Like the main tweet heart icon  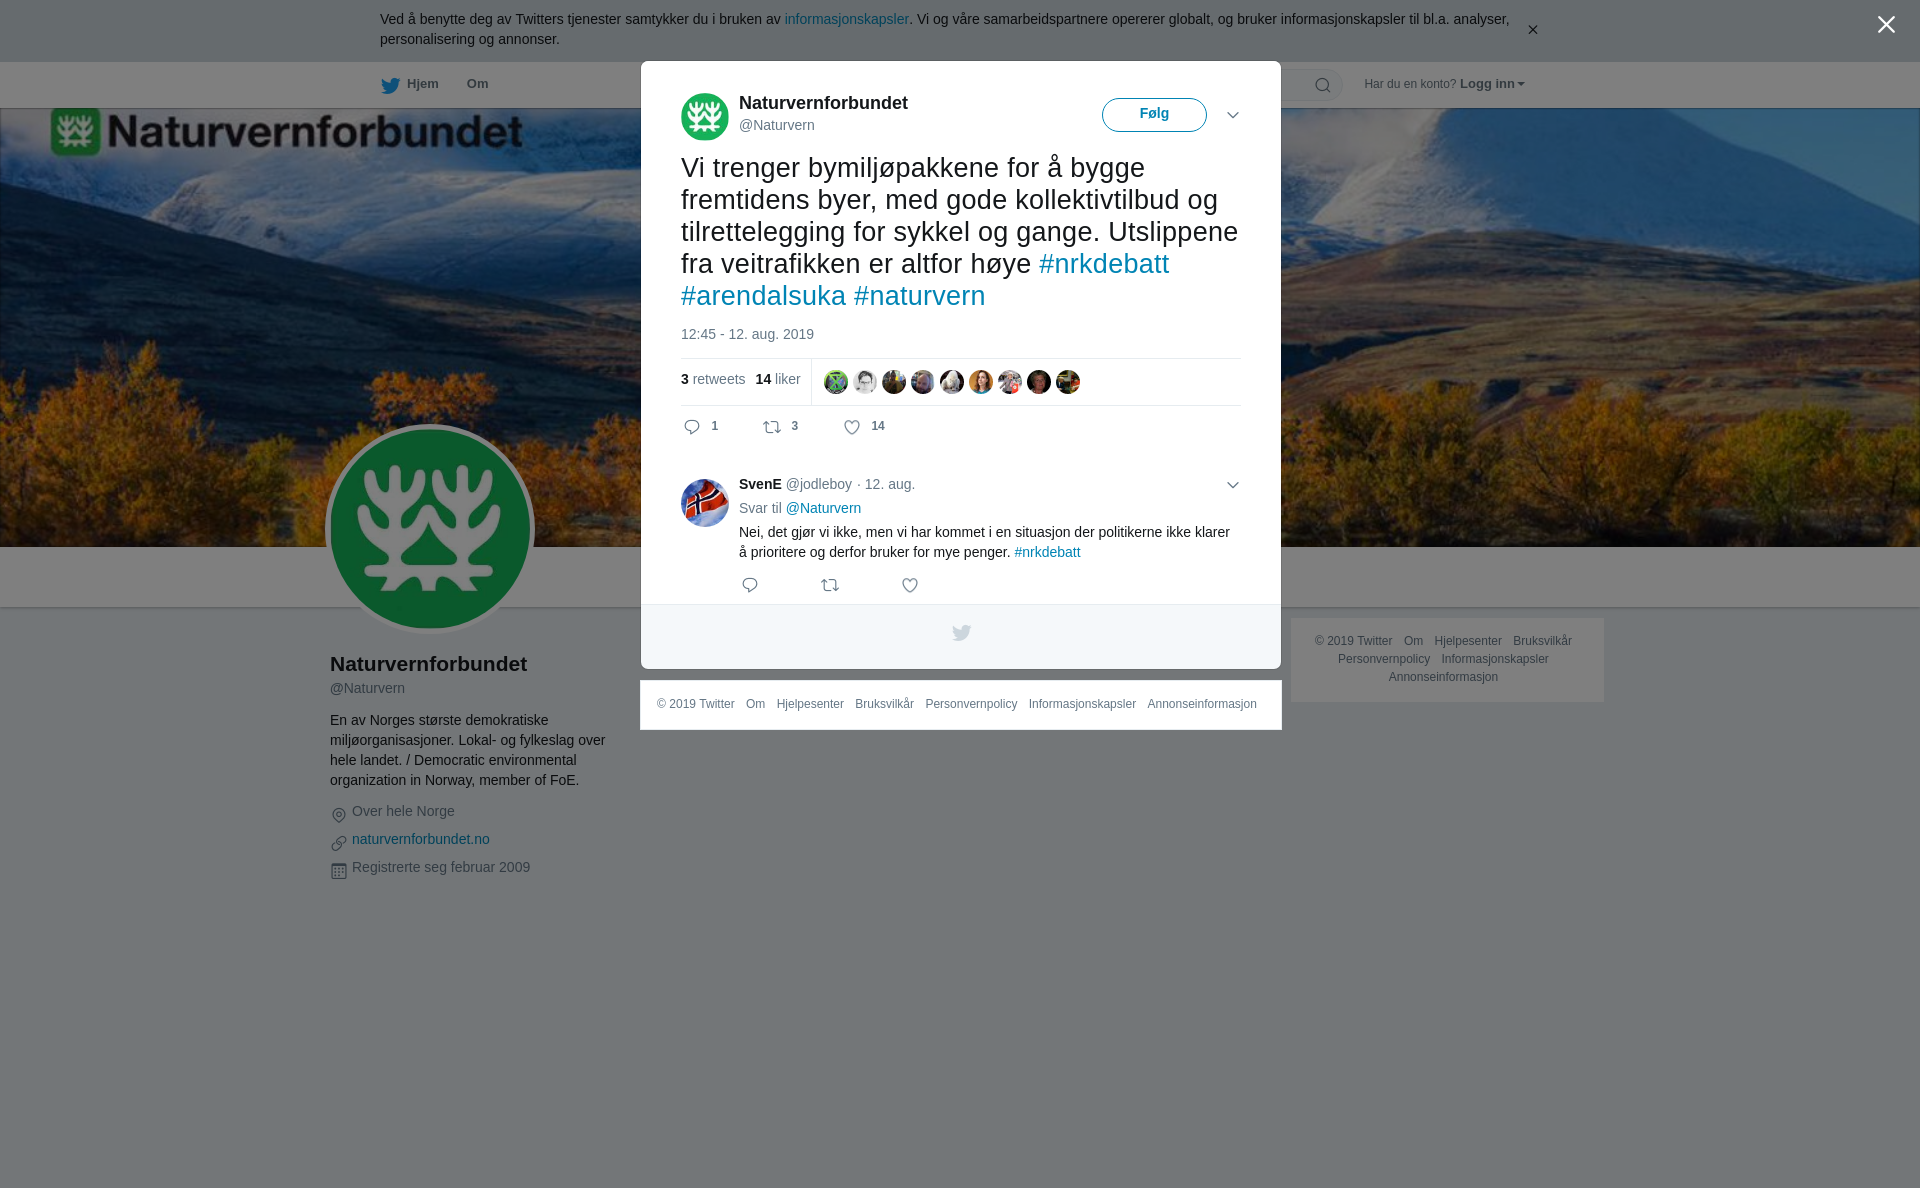[x=852, y=427]
